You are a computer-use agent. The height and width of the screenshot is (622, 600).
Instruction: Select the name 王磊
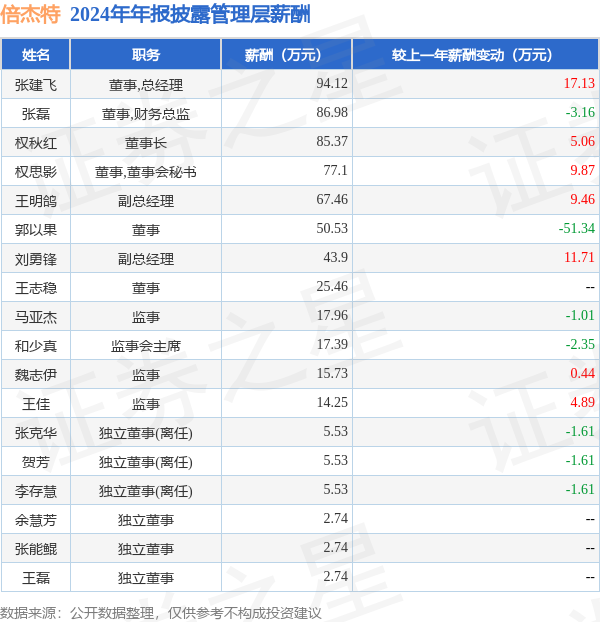36,578
